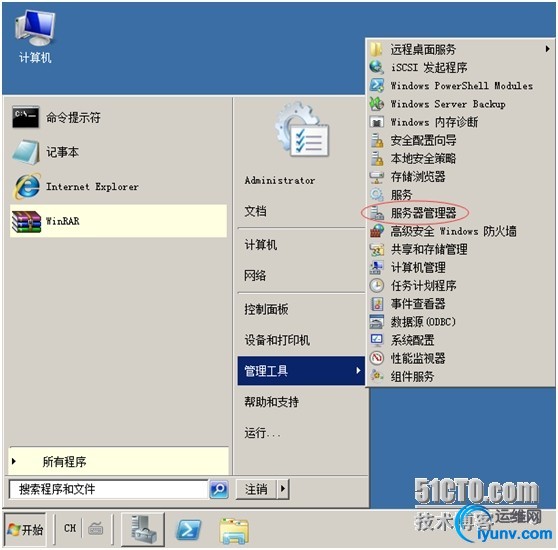Expand the 管理工具 submenu arrow
Viewport: 558px width, 550px height.
coord(358,370)
